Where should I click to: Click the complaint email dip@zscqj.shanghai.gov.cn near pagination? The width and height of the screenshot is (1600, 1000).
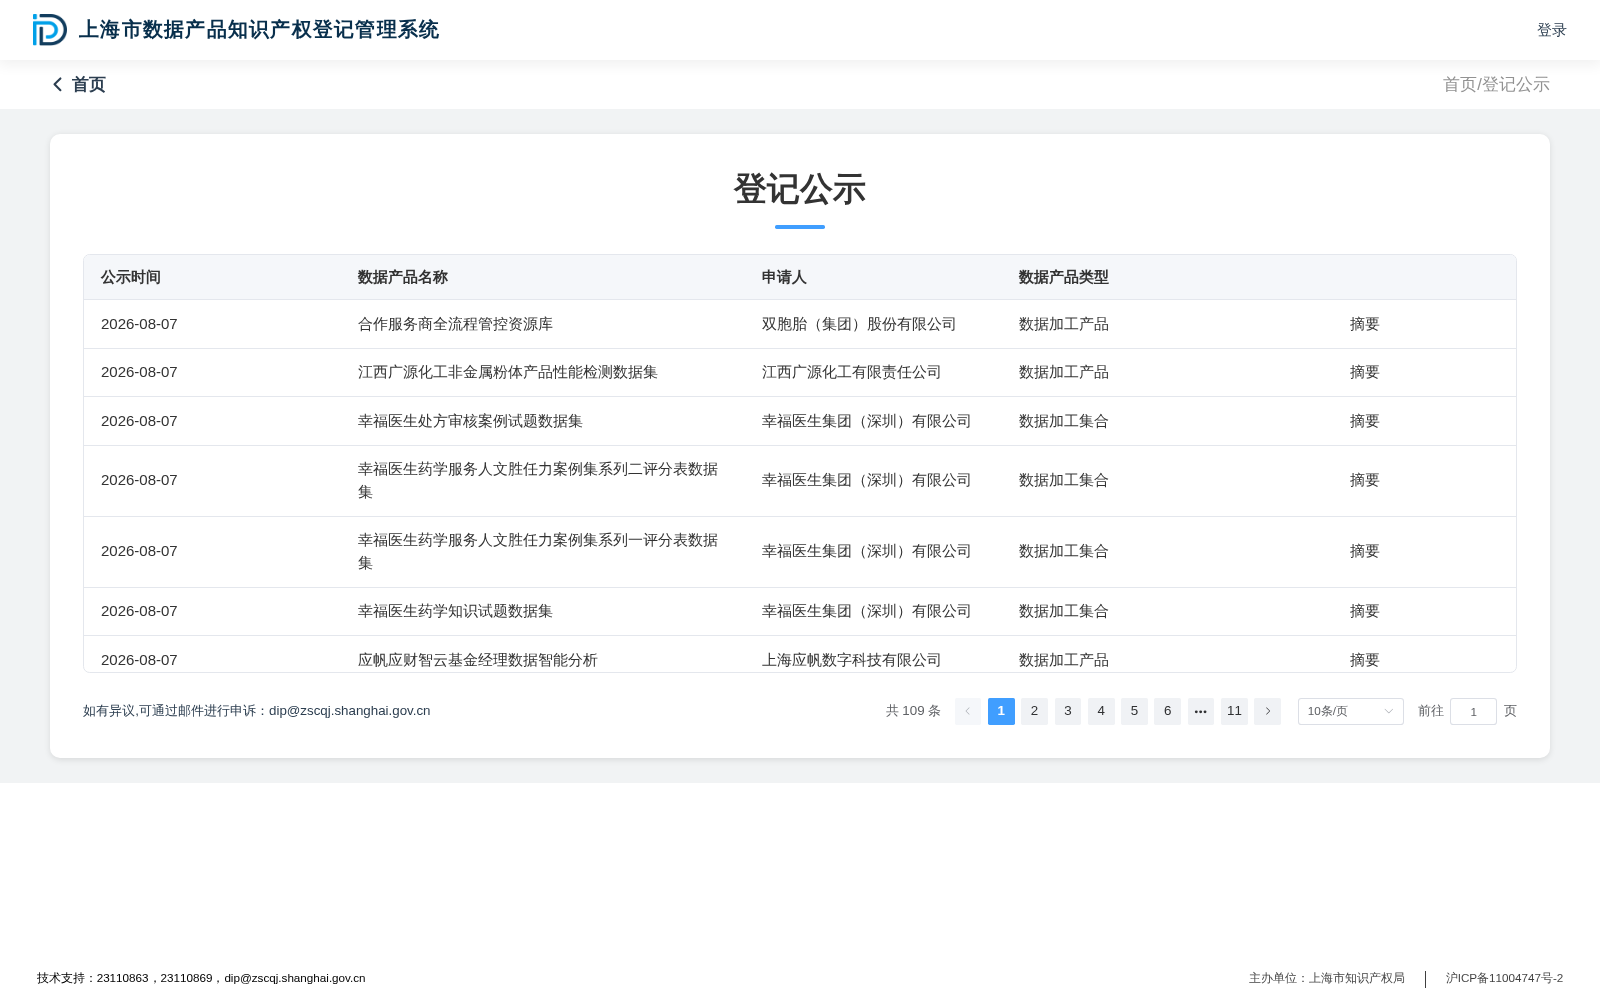coord(349,711)
